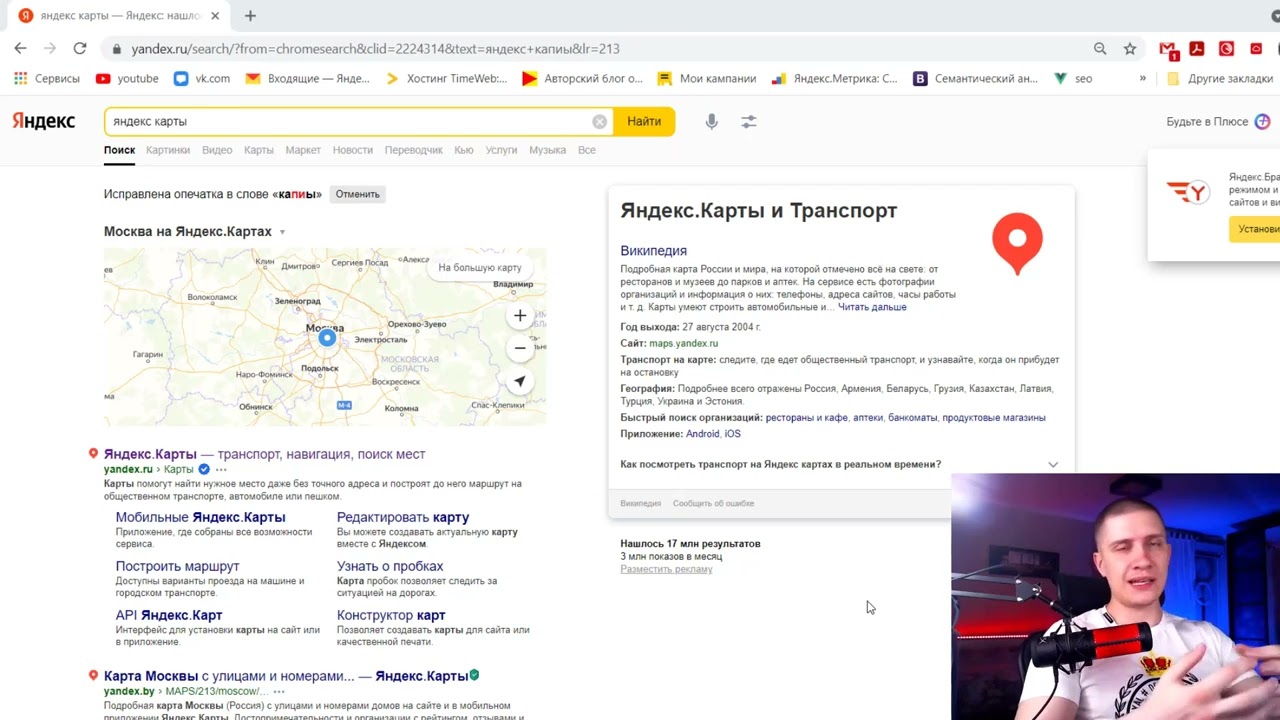1280x720 pixels.
Task: Select the Музыка tab
Action: (x=547, y=150)
